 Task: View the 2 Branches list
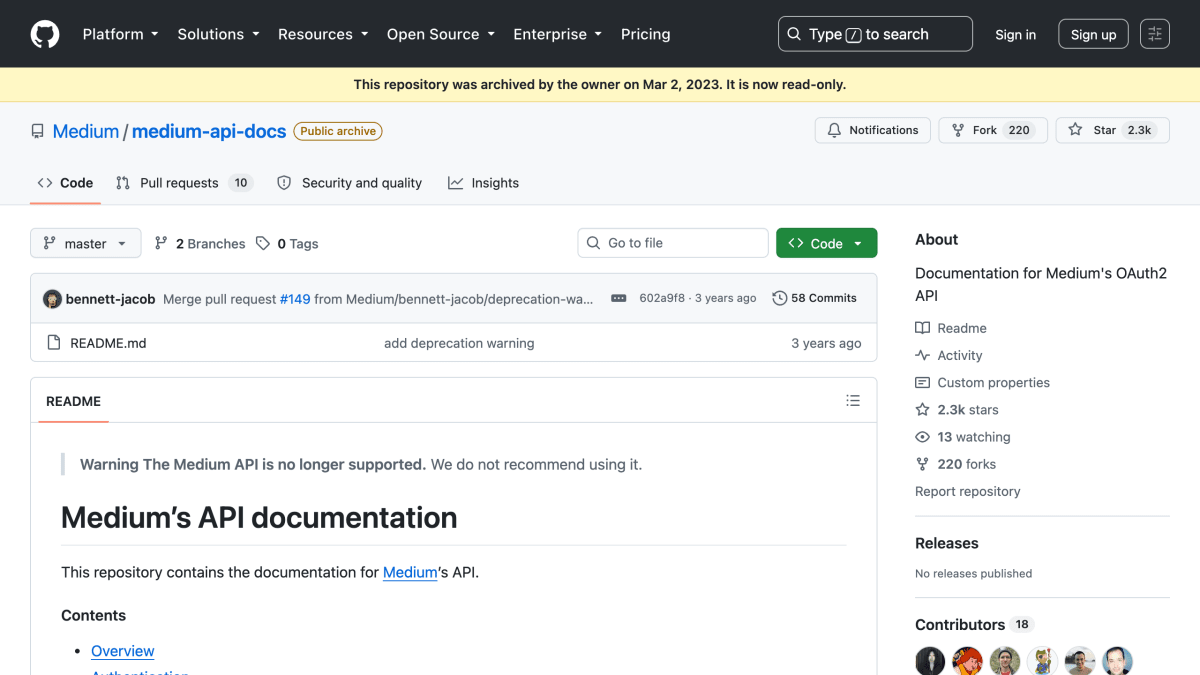[x=199, y=243]
